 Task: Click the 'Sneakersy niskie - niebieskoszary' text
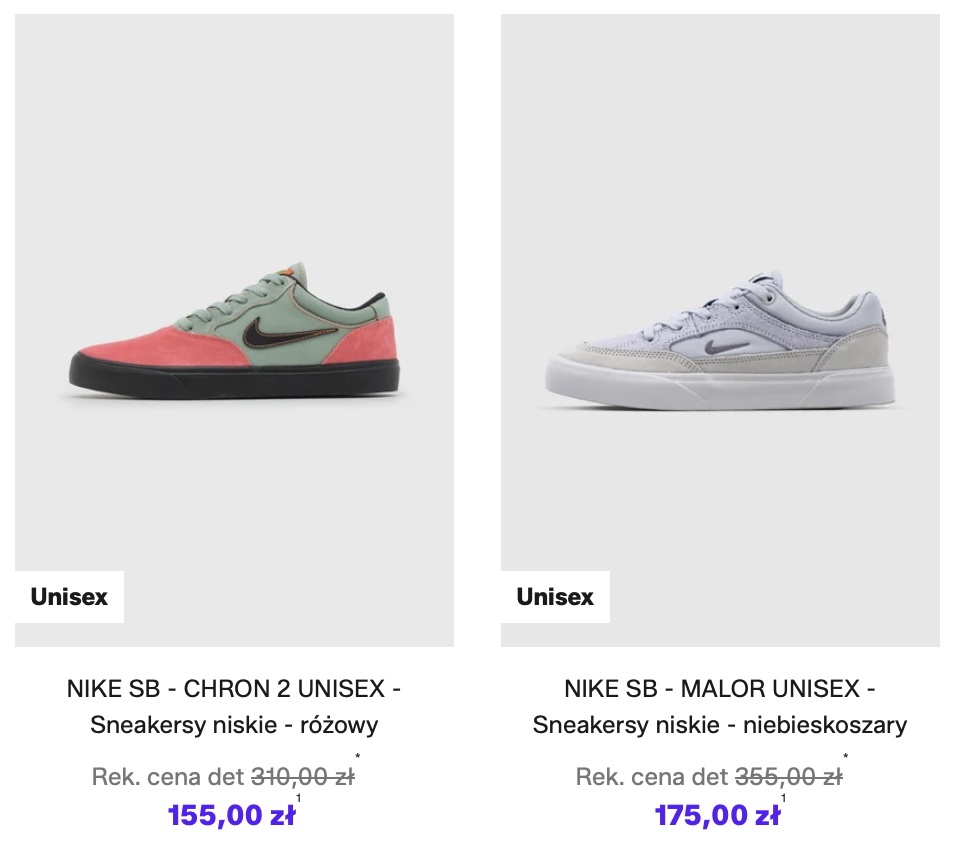point(720,725)
